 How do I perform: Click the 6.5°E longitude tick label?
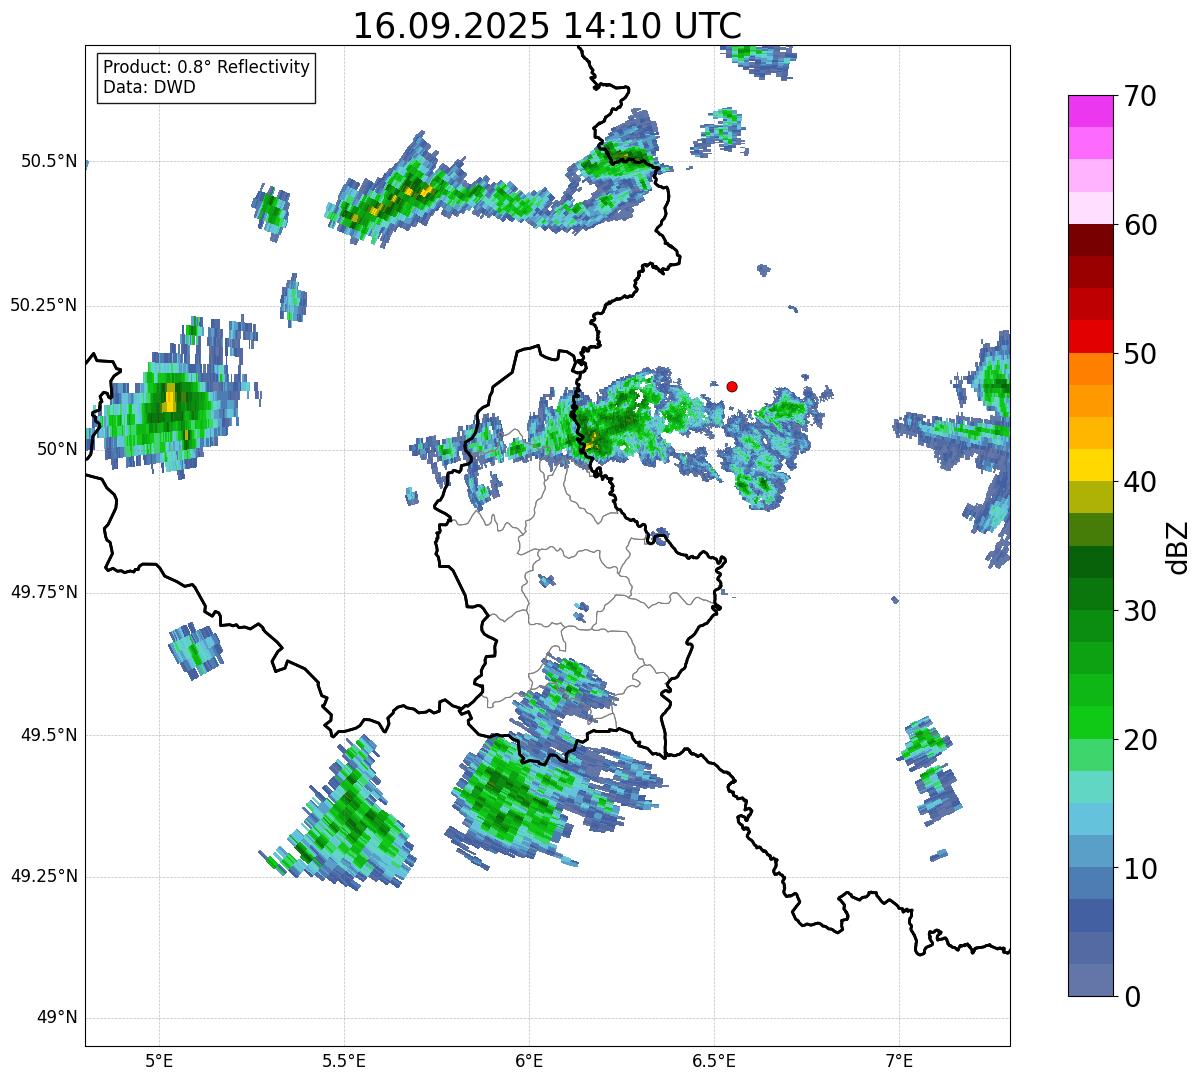pos(714,1060)
